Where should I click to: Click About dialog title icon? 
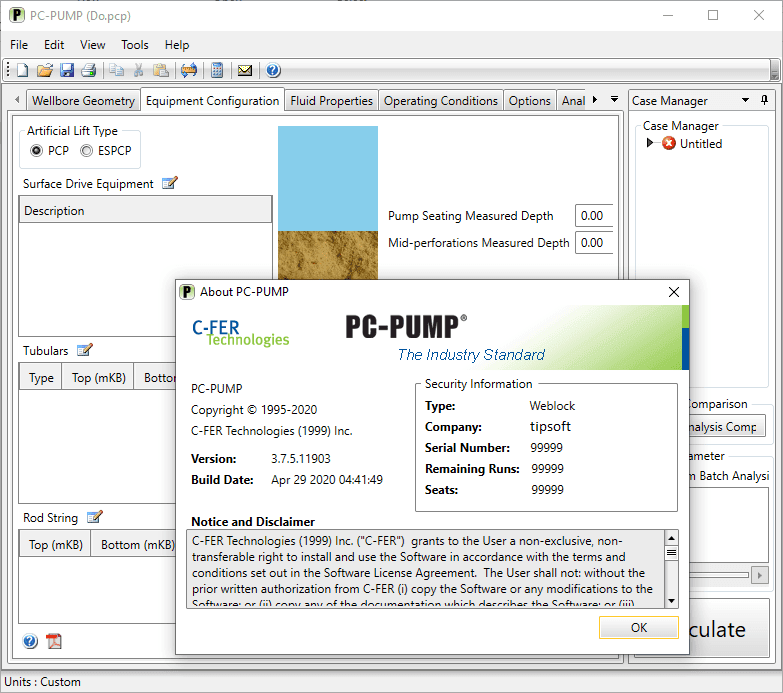(187, 292)
